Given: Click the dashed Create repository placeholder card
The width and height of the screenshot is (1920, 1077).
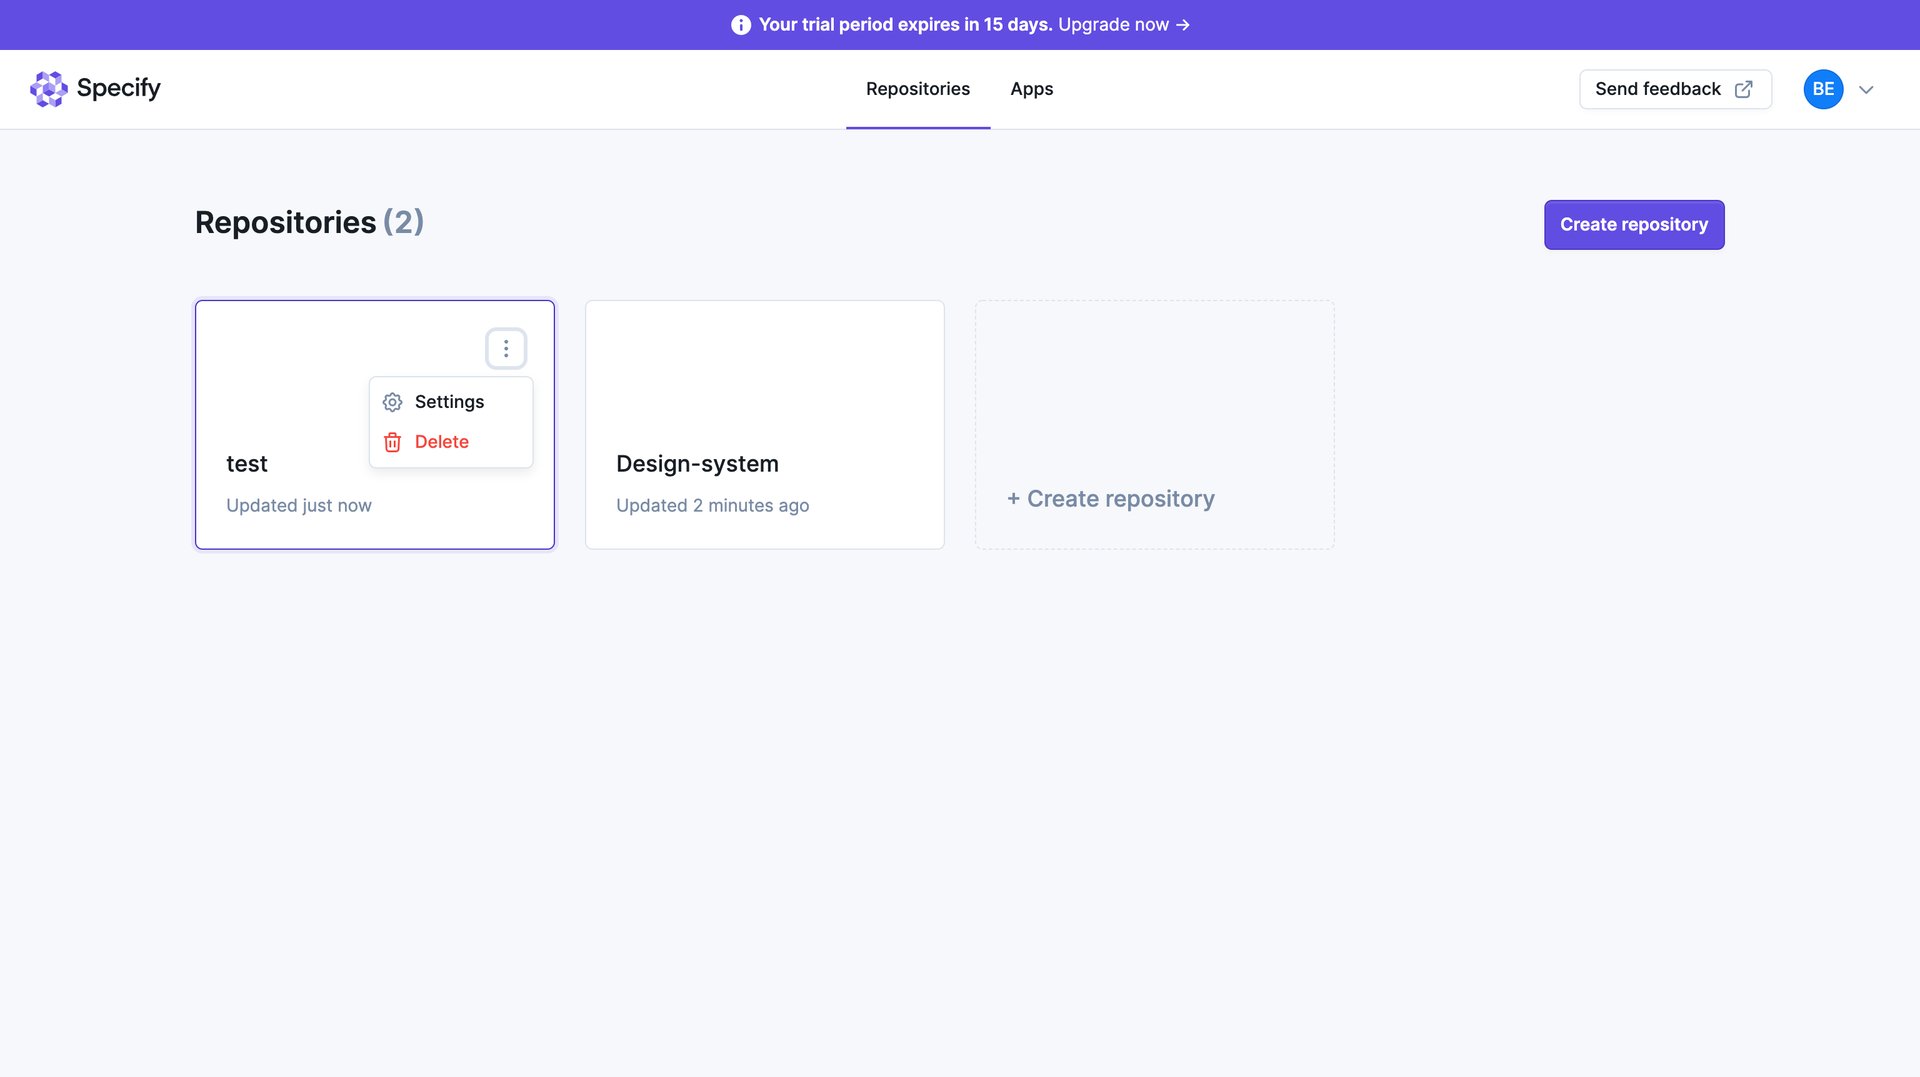Looking at the screenshot, I should [1154, 424].
